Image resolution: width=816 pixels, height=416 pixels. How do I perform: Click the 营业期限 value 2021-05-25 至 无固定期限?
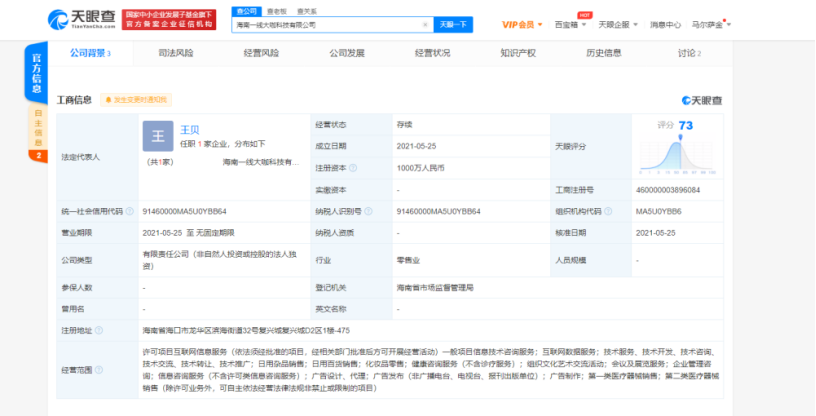click(188, 233)
